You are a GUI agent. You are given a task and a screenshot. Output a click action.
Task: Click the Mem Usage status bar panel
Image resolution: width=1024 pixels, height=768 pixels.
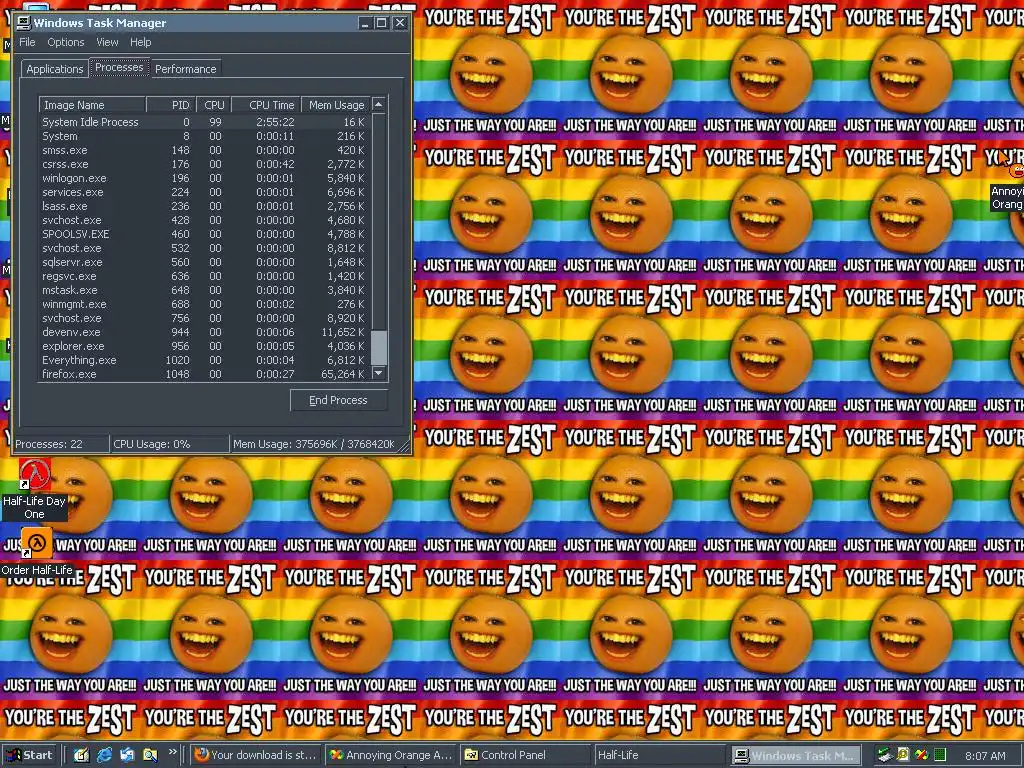pyautogui.click(x=314, y=444)
